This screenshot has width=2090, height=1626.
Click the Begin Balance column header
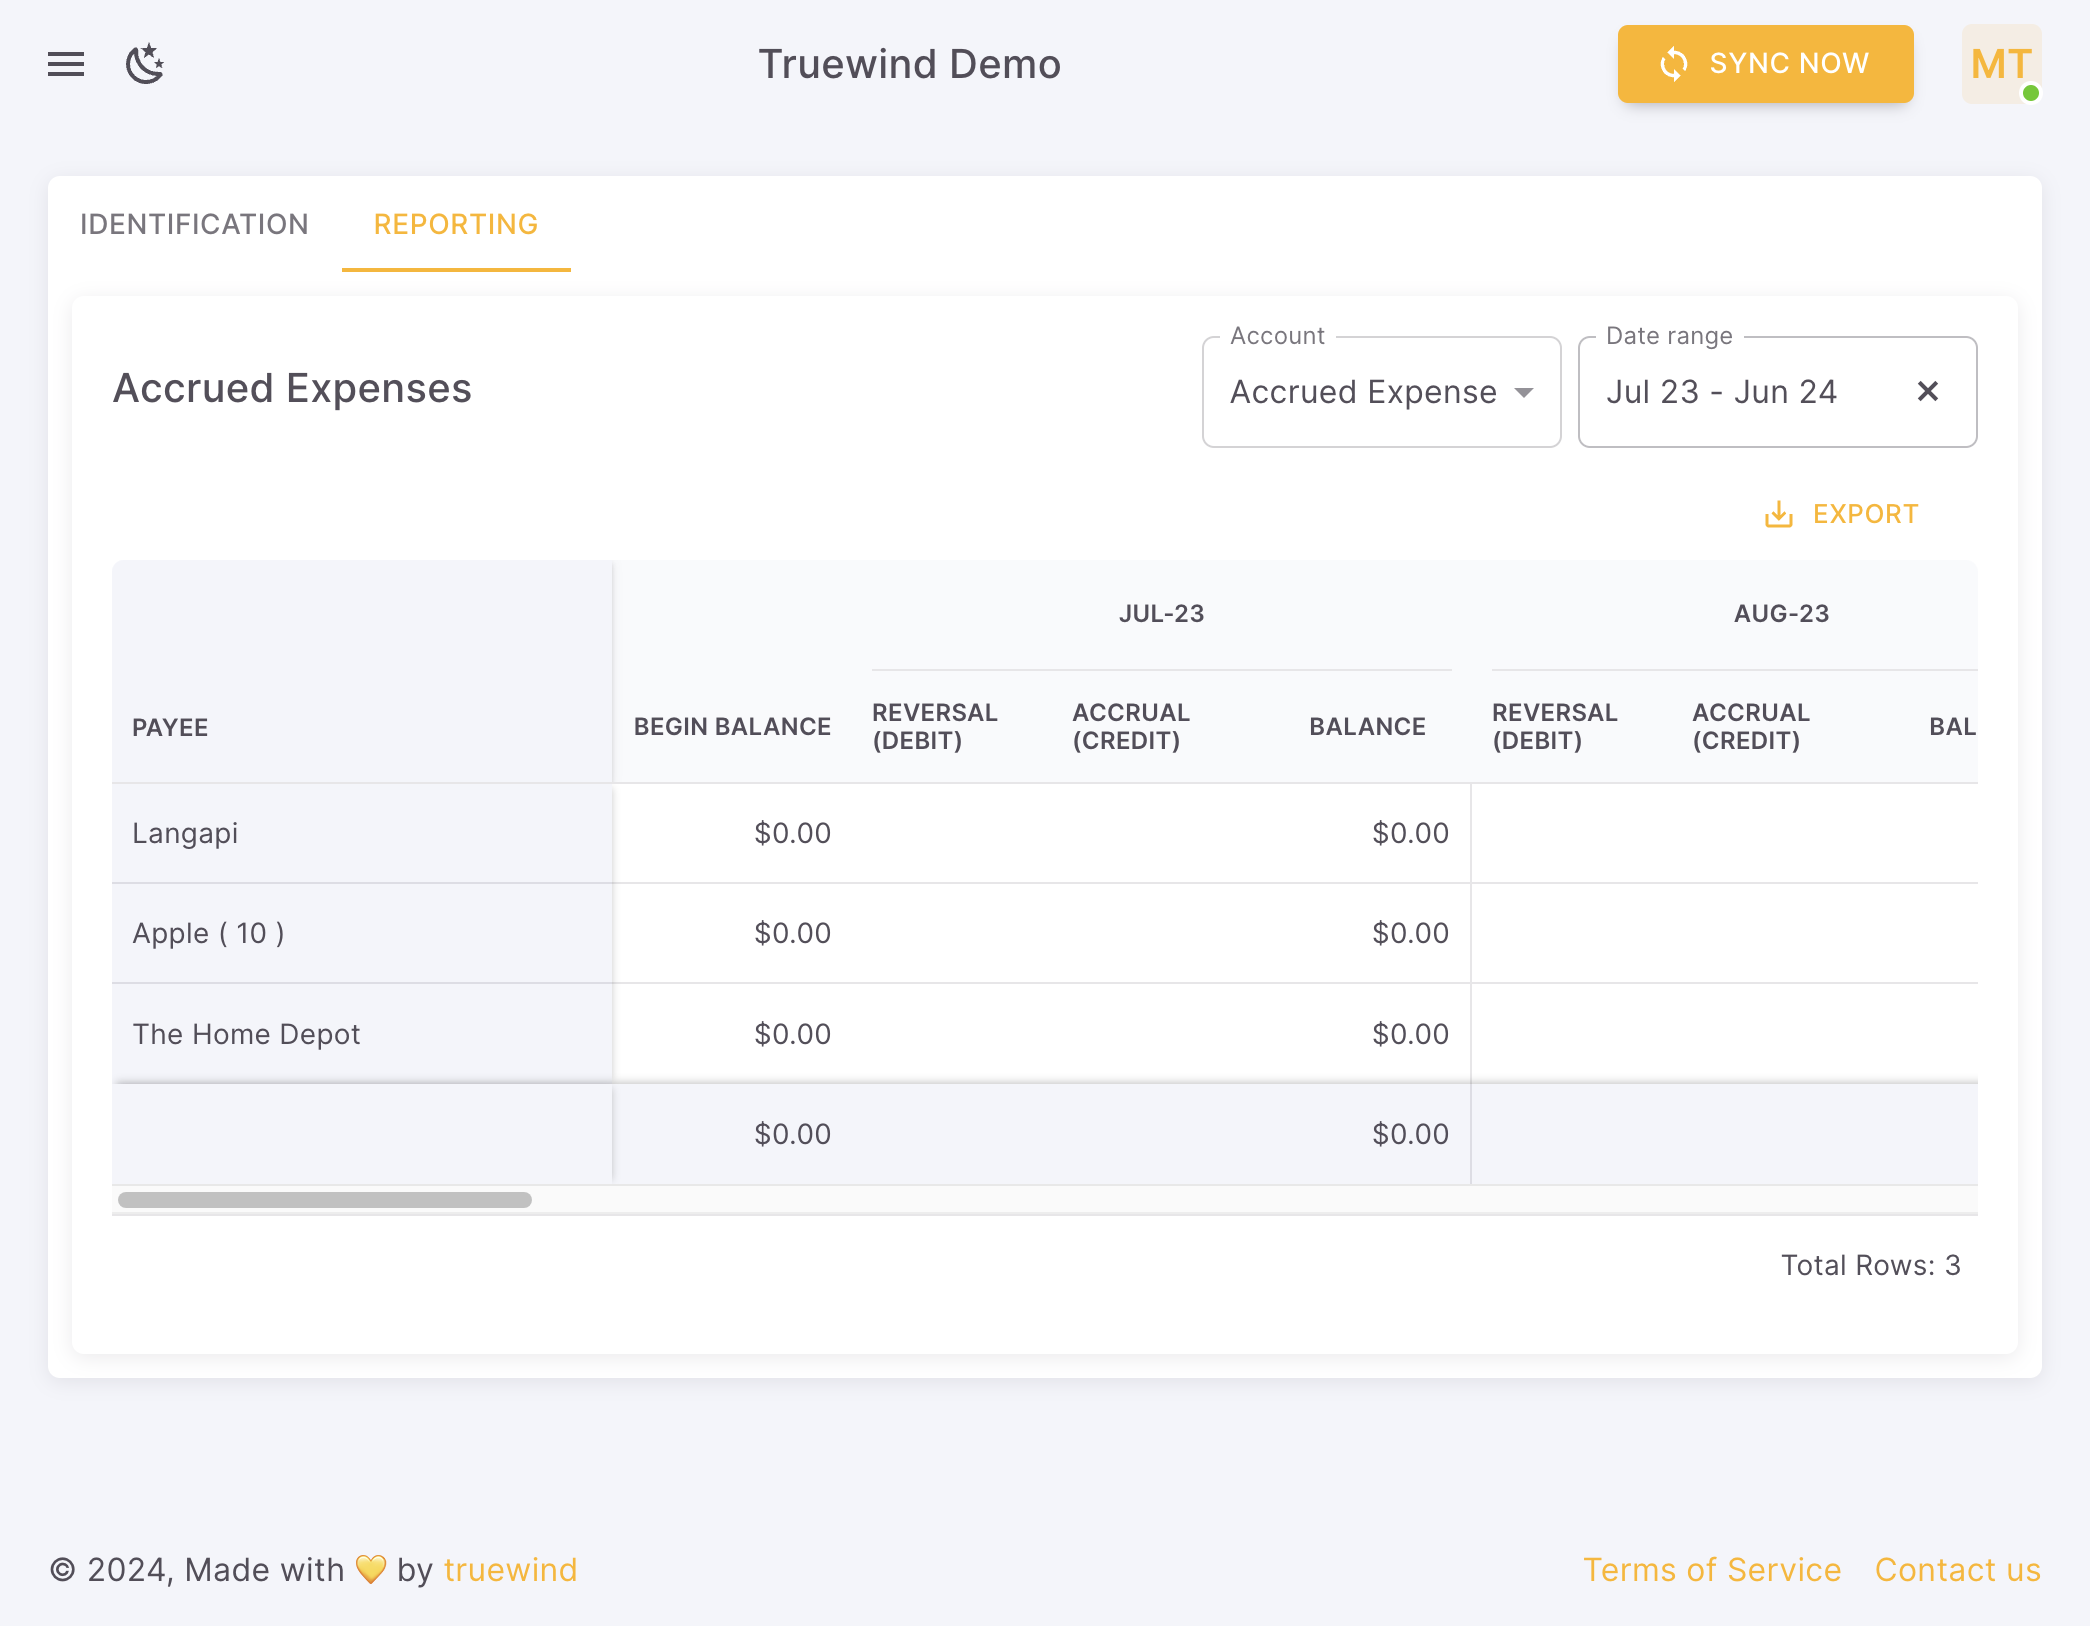click(x=732, y=727)
